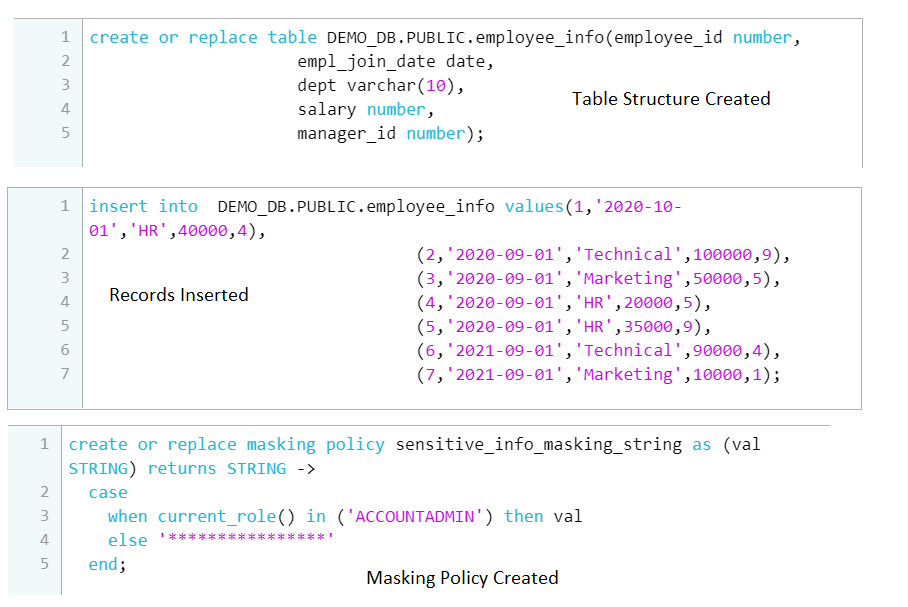Click the 'Masking Policy Created' caption

pyautogui.click(x=462, y=578)
